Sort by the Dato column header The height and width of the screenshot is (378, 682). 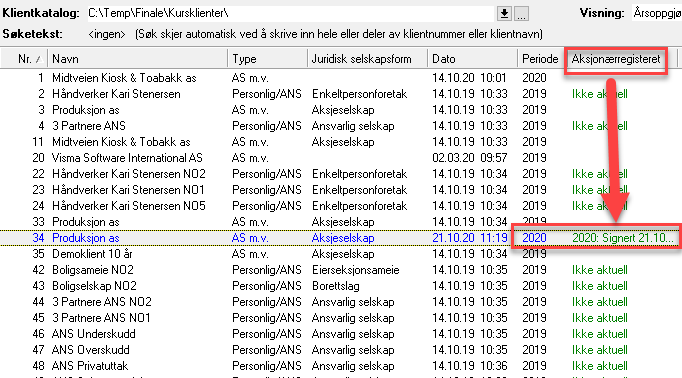(x=472, y=59)
